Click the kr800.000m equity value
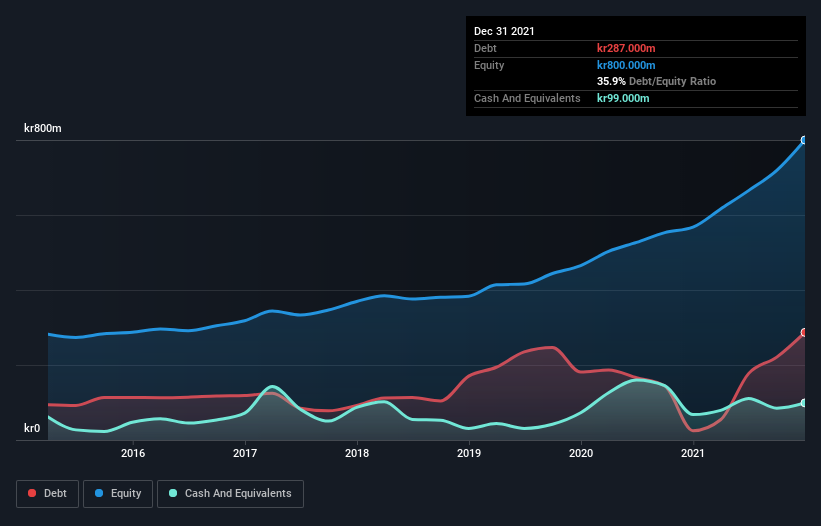Screen dimensions: 821x526 (x=626, y=65)
